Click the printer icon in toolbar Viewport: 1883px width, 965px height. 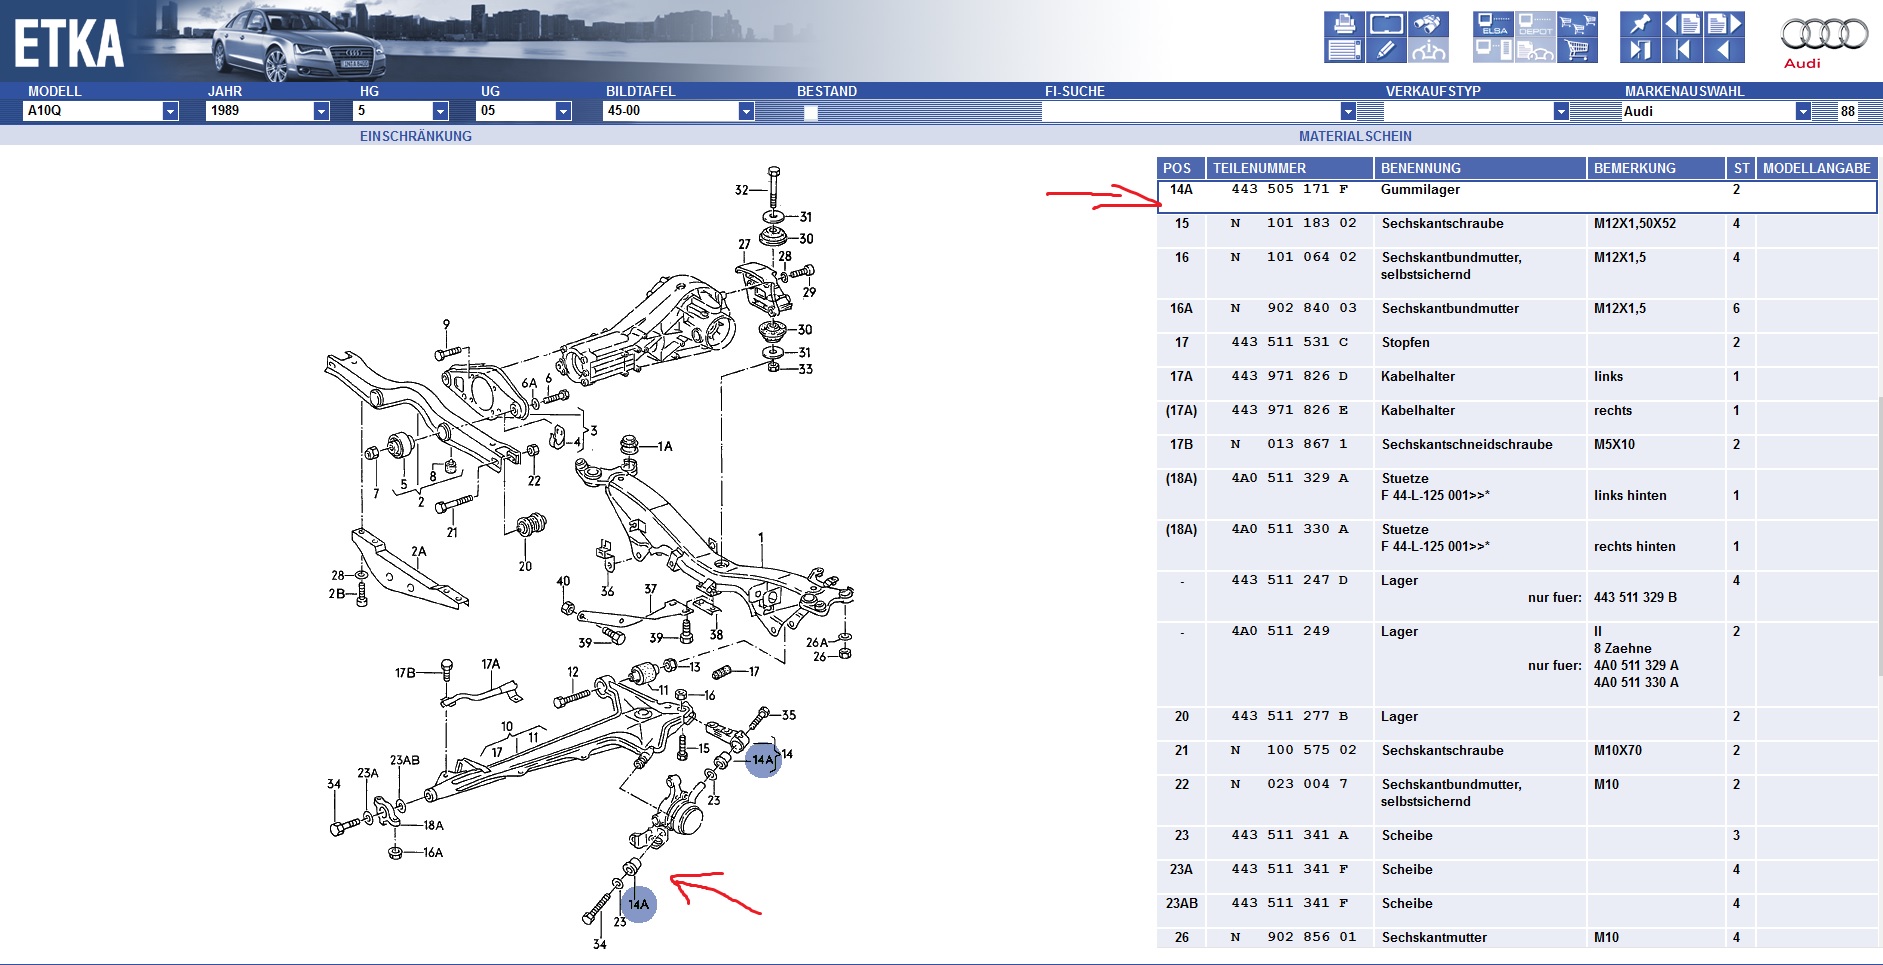(1344, 24)
